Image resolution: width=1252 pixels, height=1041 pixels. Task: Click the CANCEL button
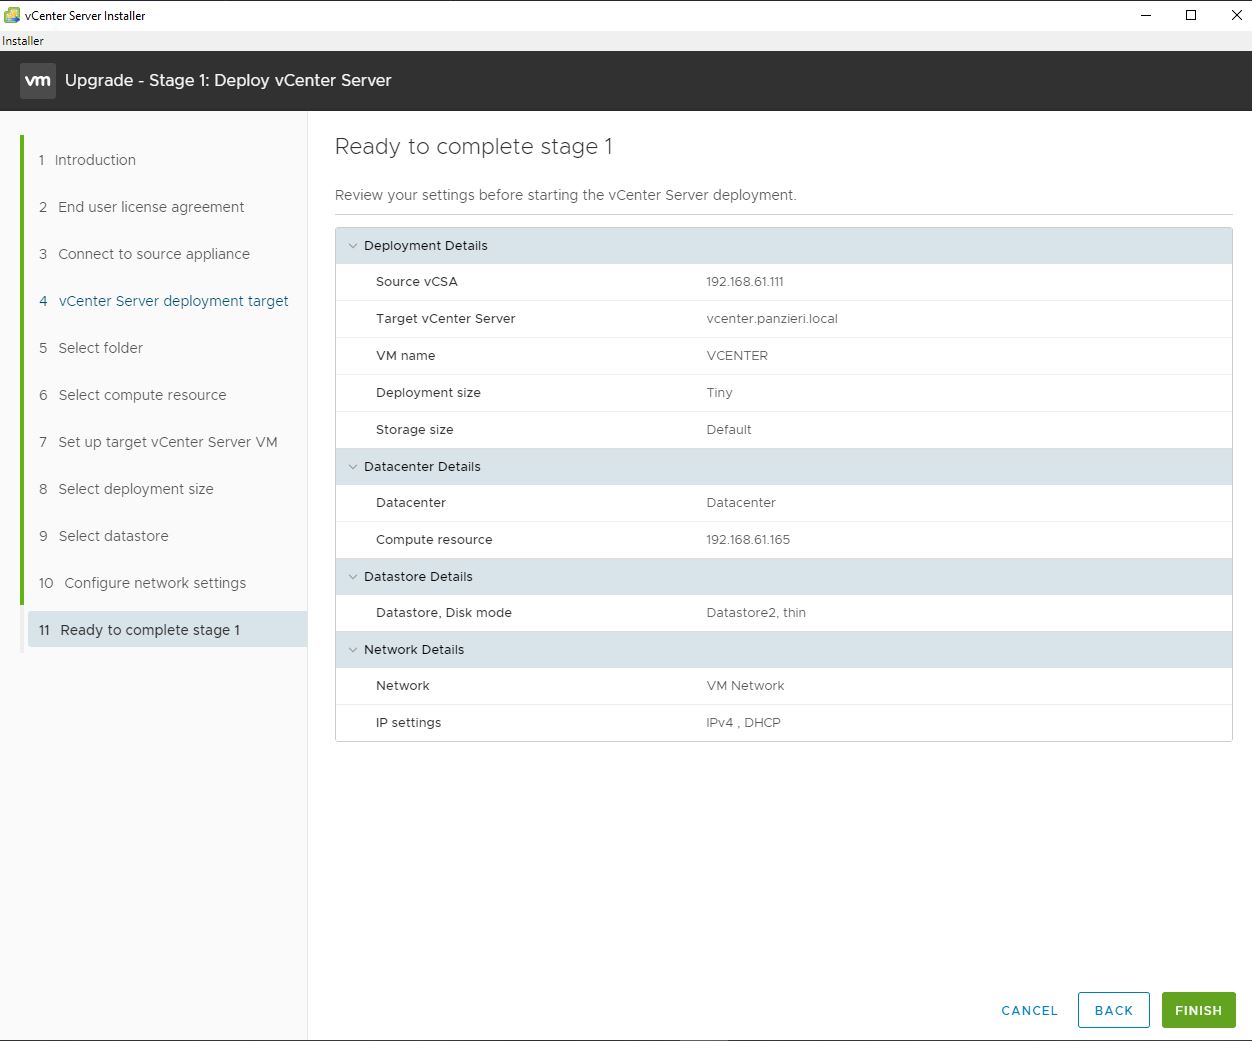[x=1029, y=1011]
